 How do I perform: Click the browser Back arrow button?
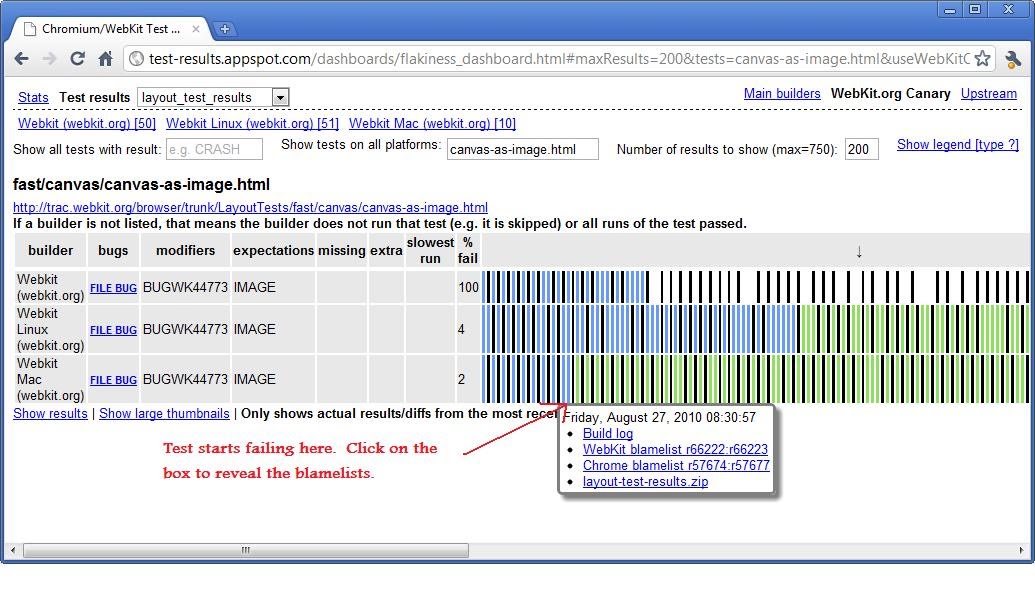[22, 59]
